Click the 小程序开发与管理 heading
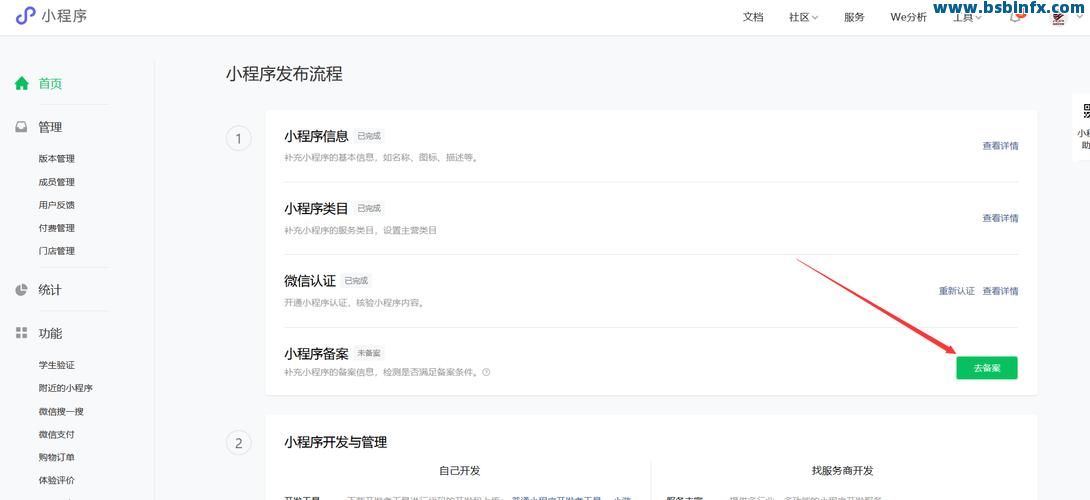Screen dimensions: 1090x500 click(x=336, y=442)
